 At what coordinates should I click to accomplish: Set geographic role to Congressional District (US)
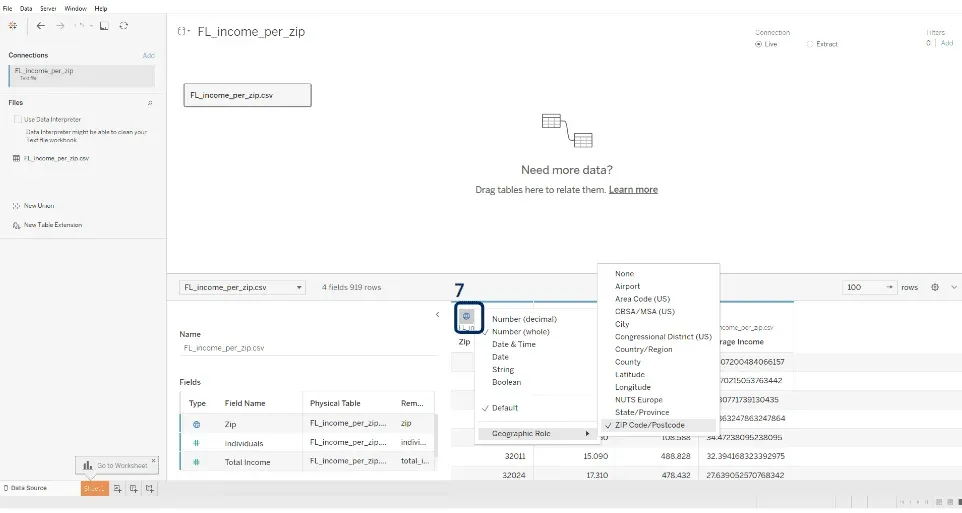tap(663, 337)
